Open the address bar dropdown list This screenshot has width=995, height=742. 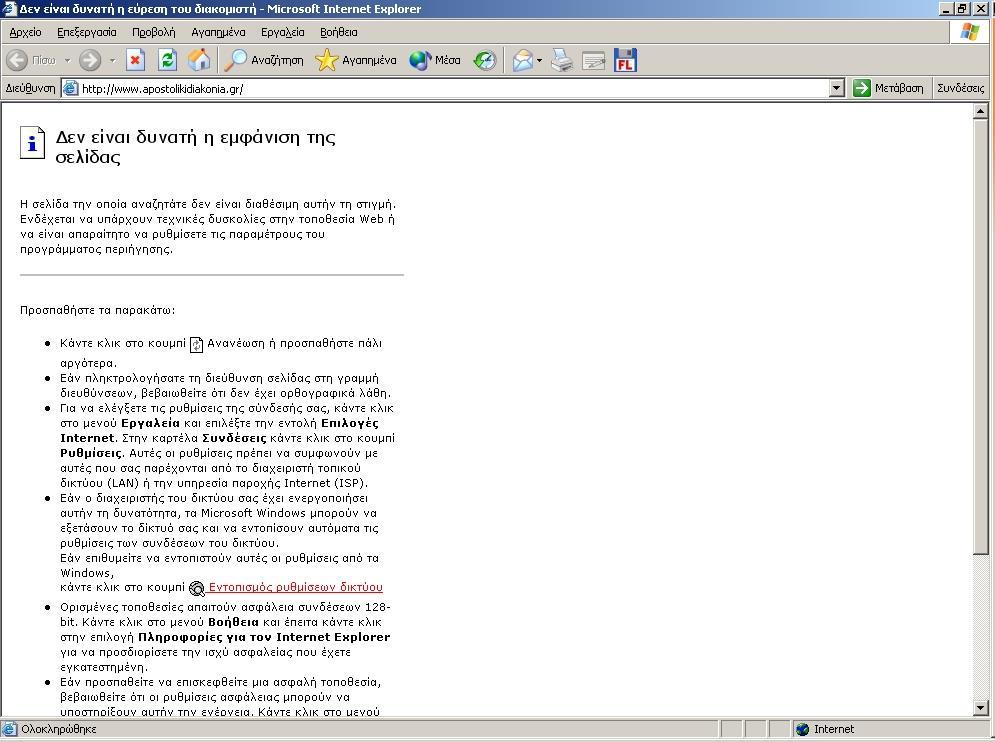click(837, 88)
